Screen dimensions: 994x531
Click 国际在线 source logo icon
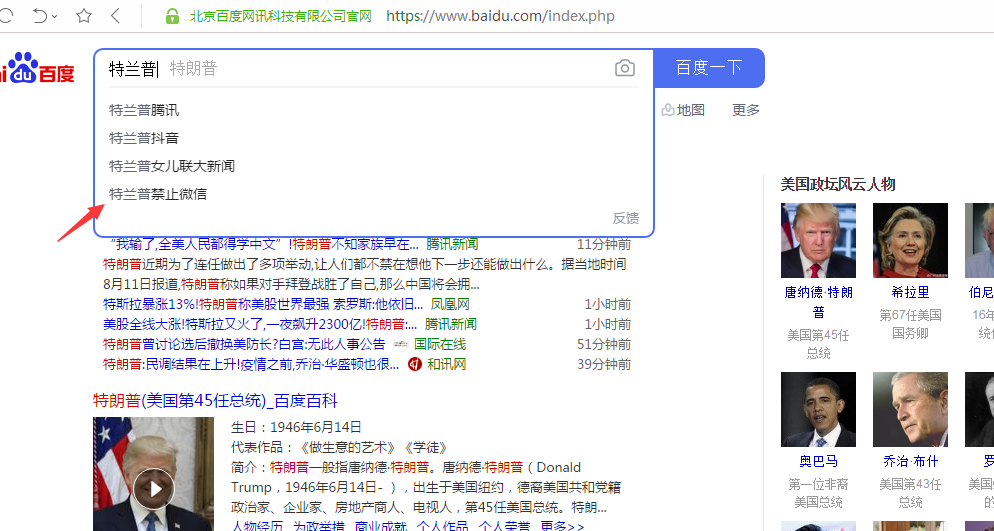[x=401, y=345]
